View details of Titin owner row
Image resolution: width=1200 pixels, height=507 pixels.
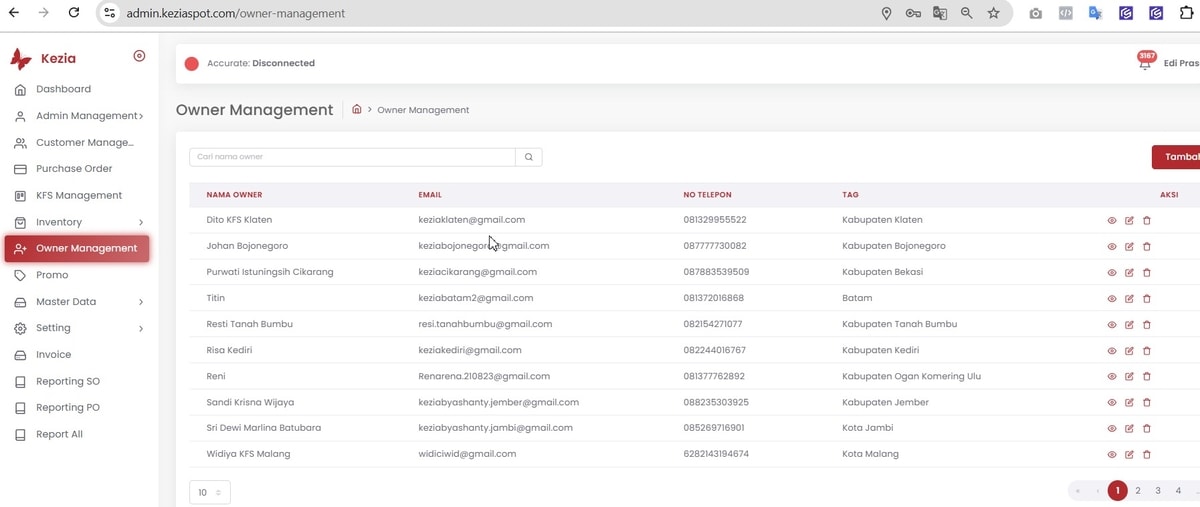click(1112, 299)
